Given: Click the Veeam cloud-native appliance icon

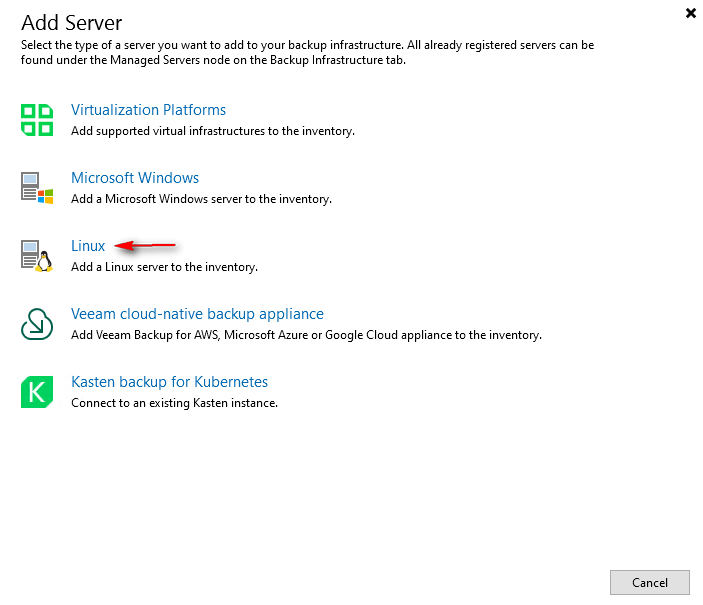Looking at the screenshot, I should pyautogui.click(x=37, y=323).
